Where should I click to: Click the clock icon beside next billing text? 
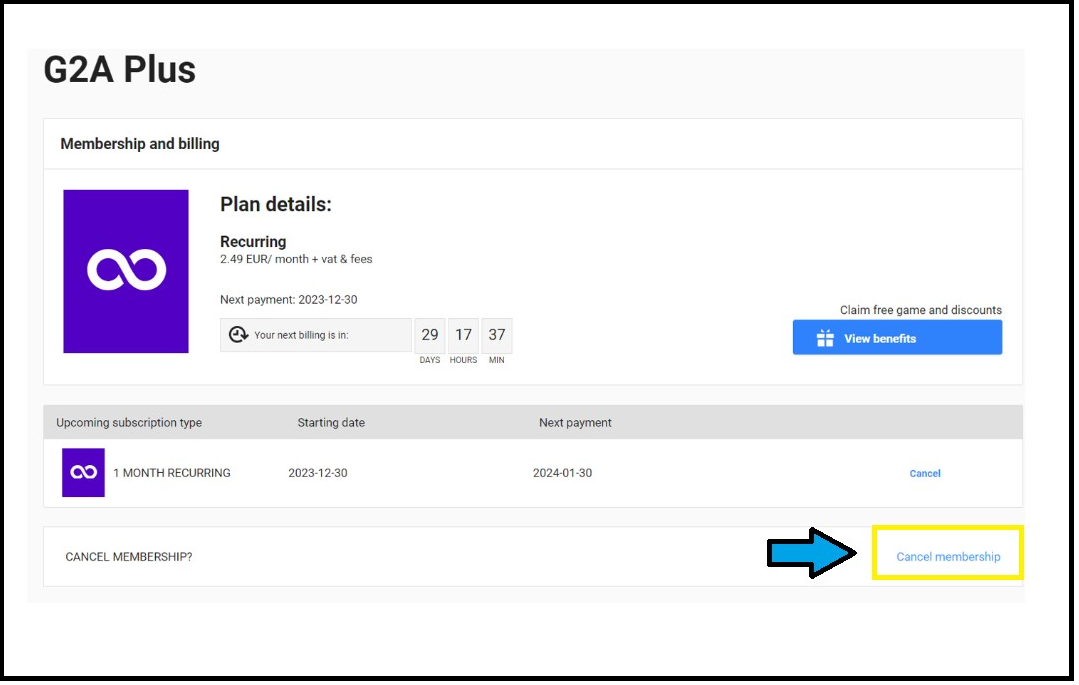[x=238, y=335]
